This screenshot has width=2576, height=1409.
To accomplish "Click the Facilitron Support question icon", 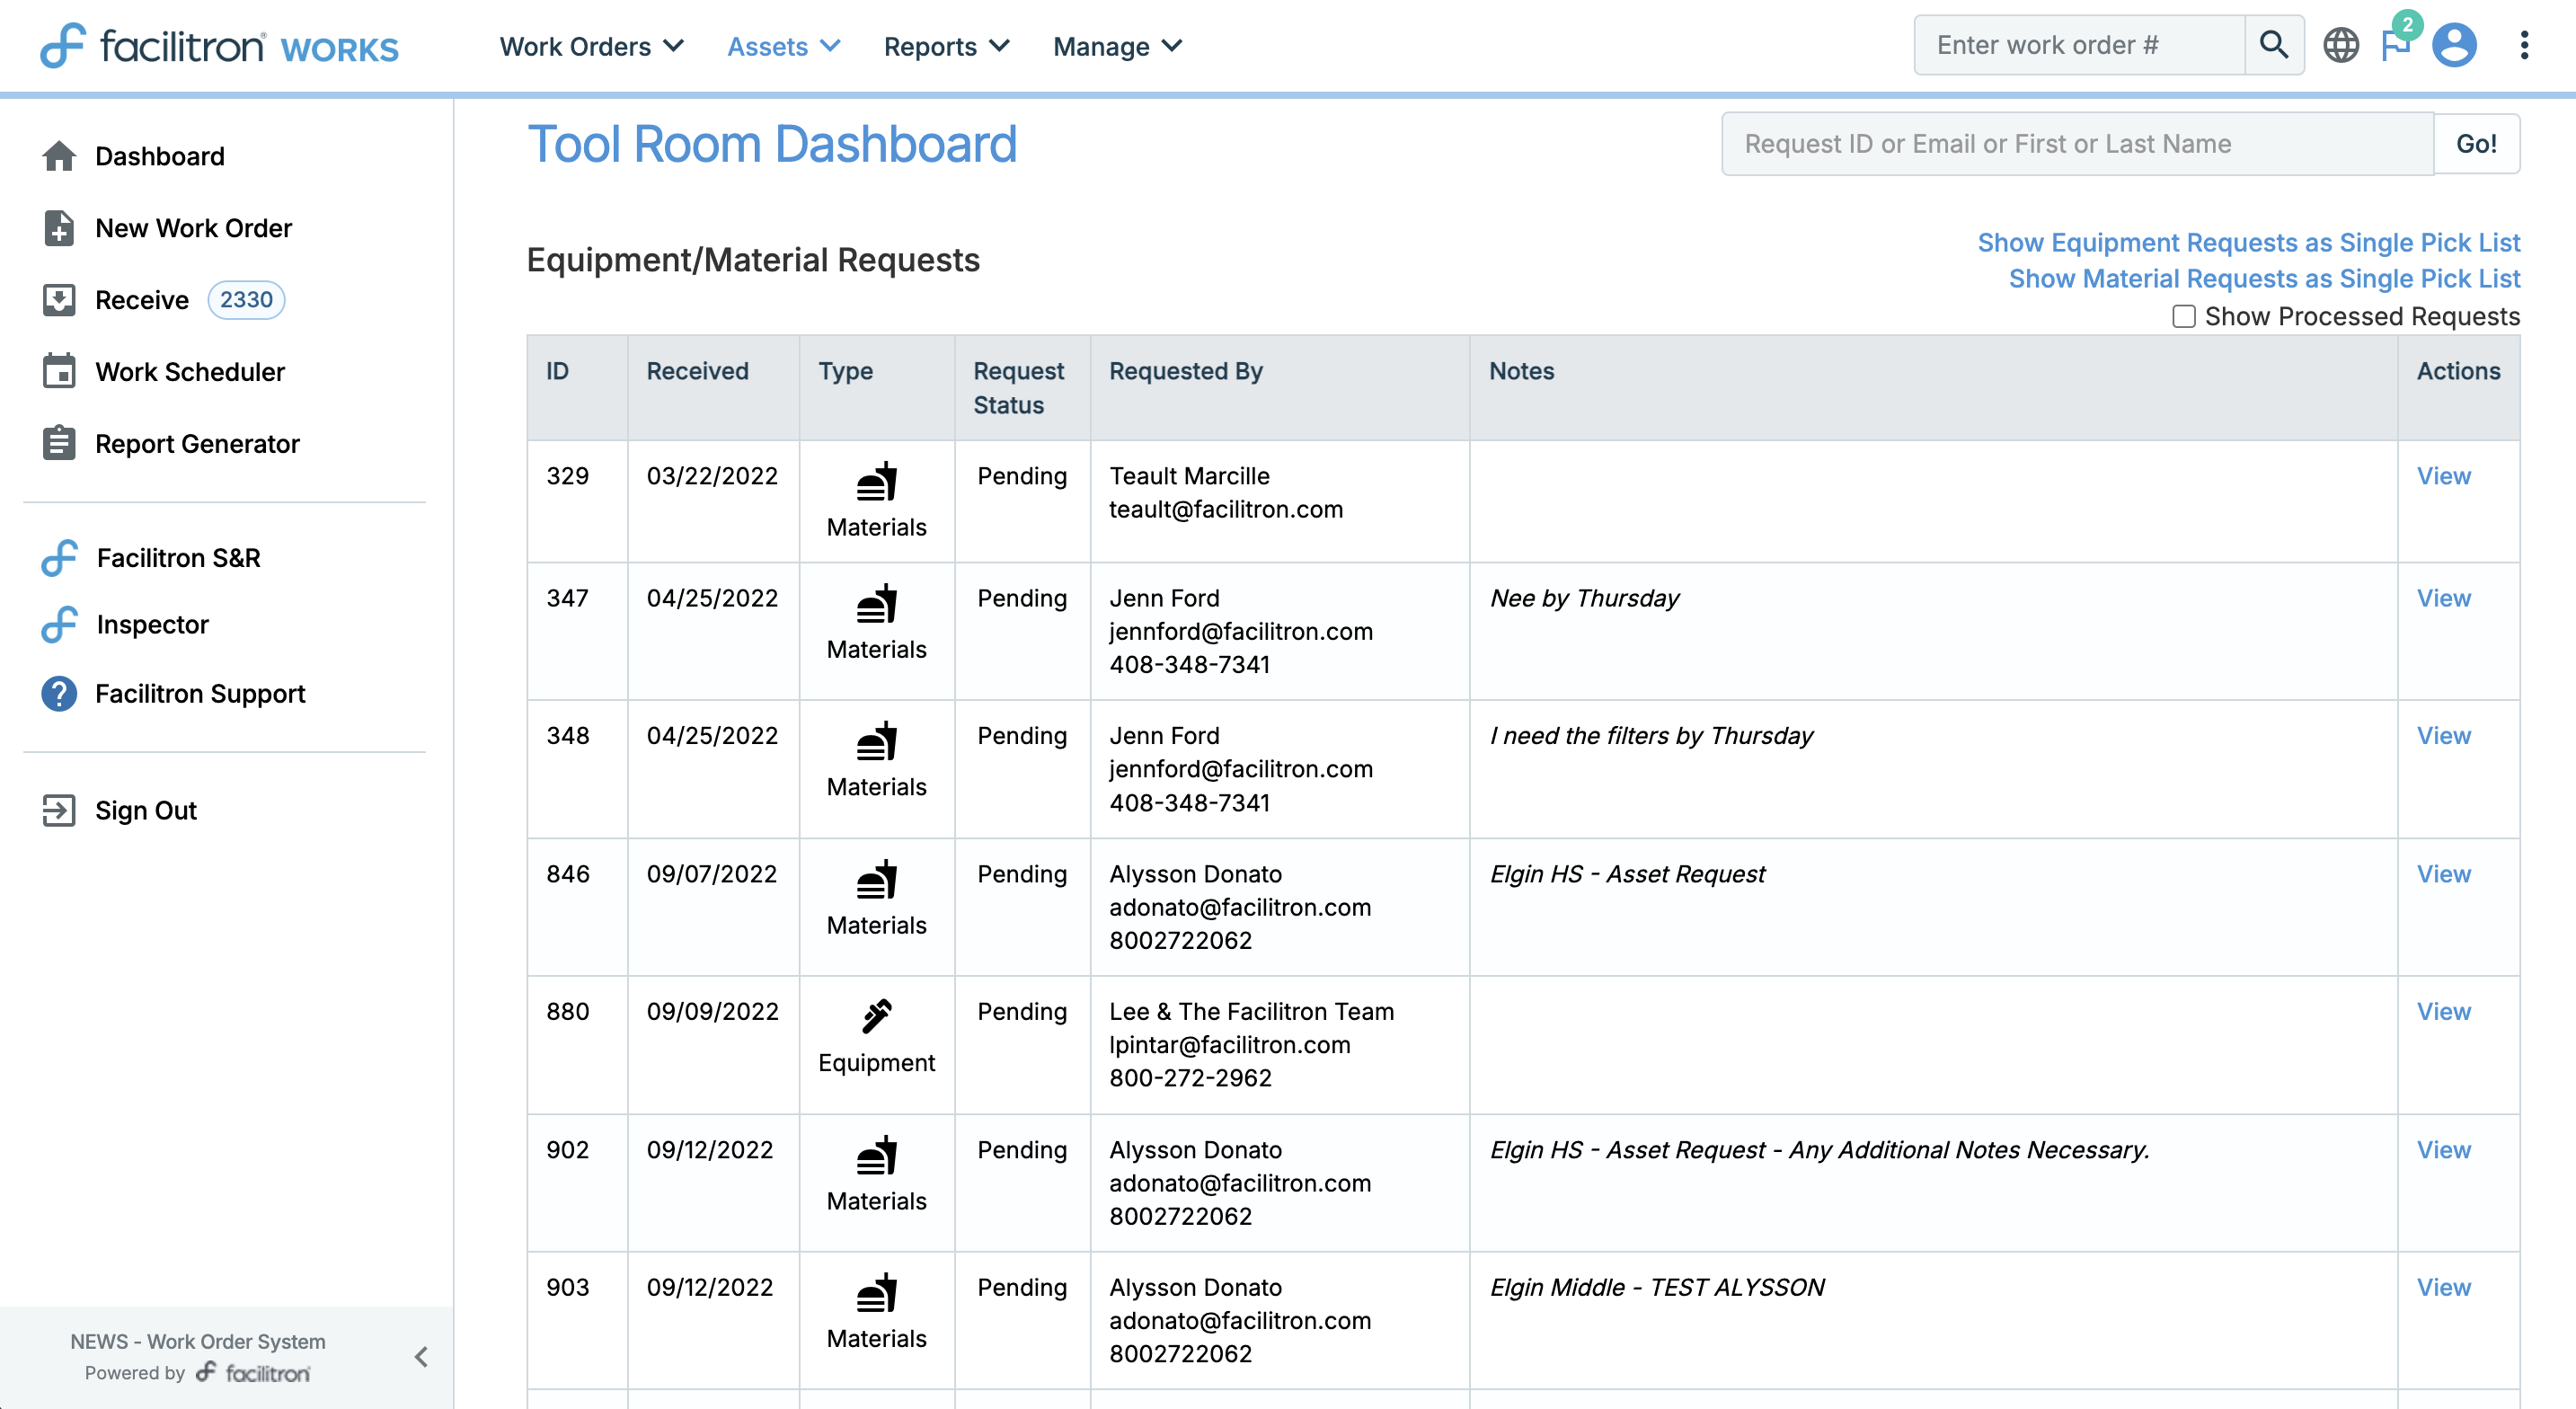I will [59, 694].
